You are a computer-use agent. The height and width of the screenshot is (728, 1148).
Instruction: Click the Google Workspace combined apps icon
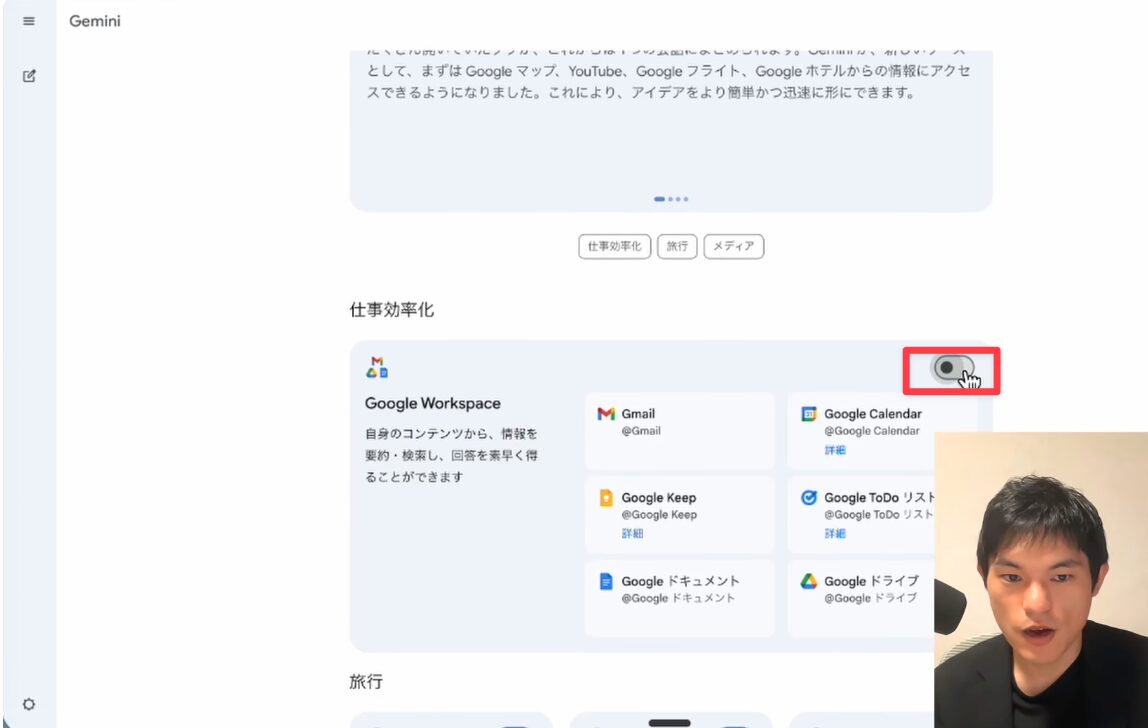coord(377,368)
